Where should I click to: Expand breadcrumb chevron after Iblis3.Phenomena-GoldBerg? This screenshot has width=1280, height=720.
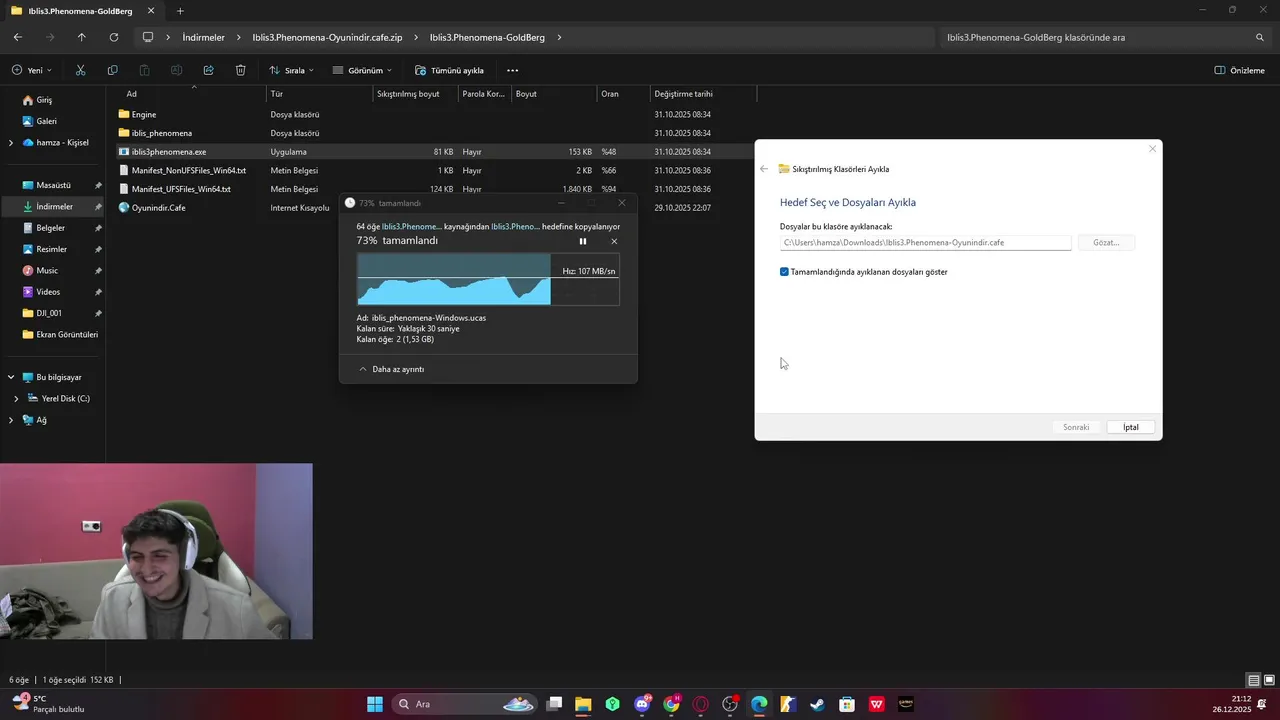coord(559,37)
